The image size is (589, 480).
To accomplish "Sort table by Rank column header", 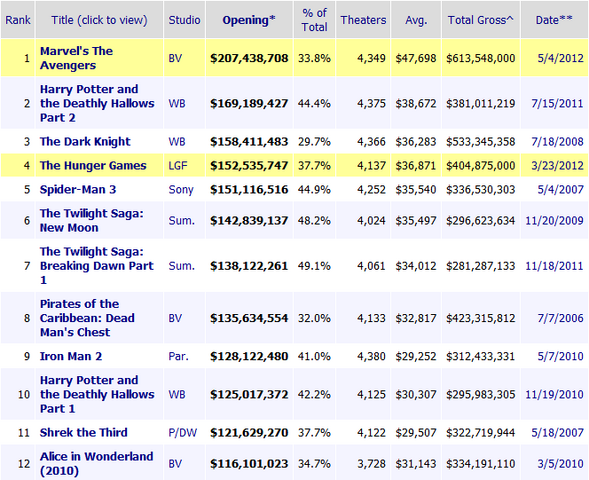I will pos(18,20).
